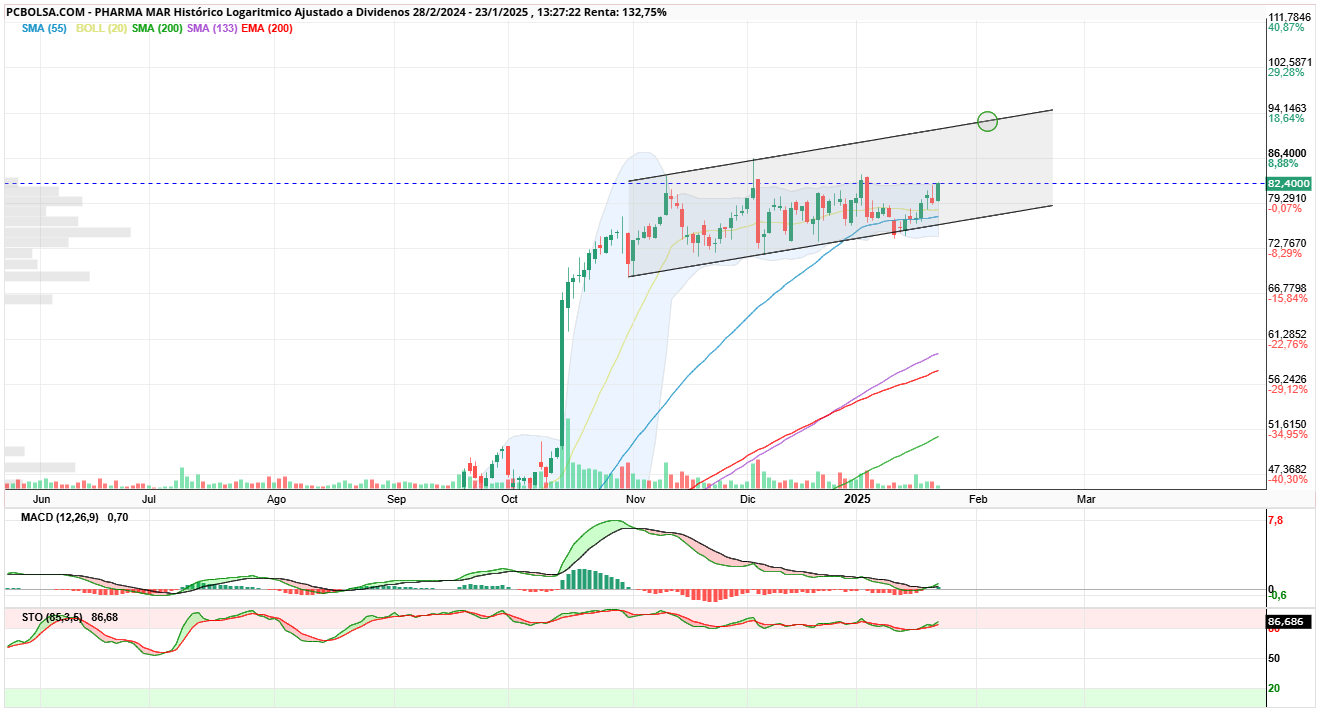Select the 61,2852 price level
Screen dimensions: 1320x712
coord(1288,334)
